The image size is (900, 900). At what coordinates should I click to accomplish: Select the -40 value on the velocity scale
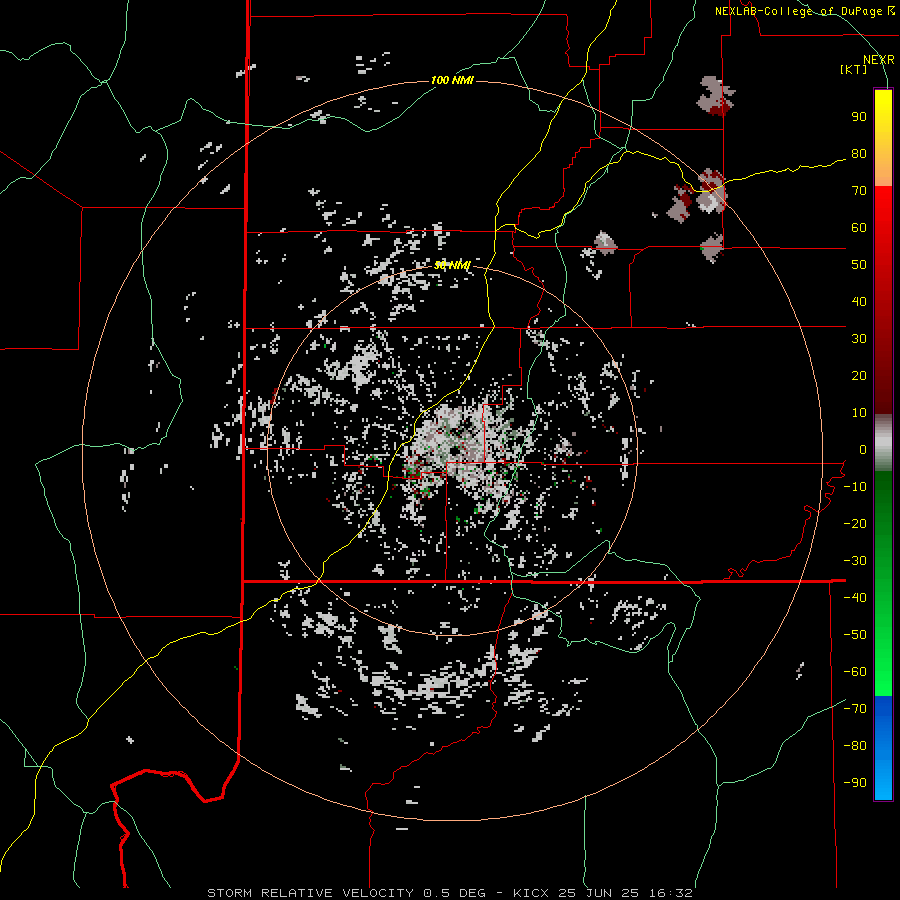click(x=855, y=598)
